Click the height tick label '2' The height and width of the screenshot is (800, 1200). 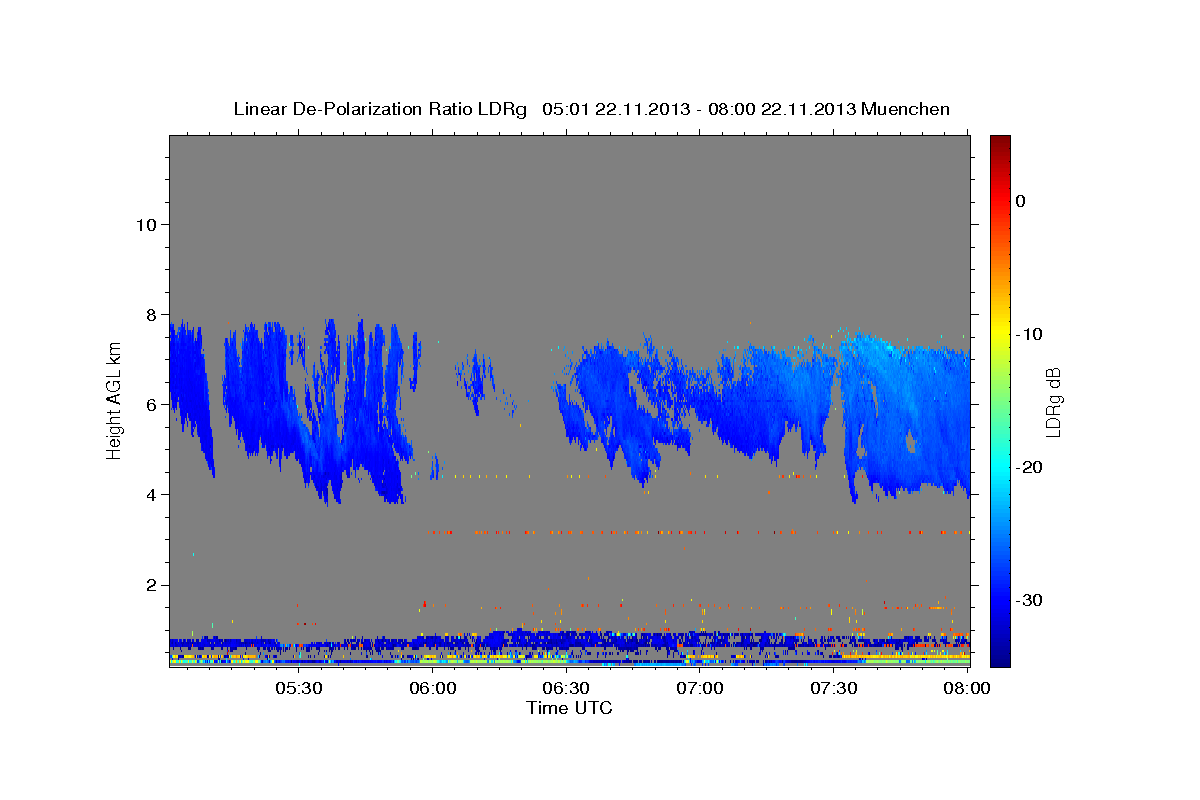tap(152, 584)
